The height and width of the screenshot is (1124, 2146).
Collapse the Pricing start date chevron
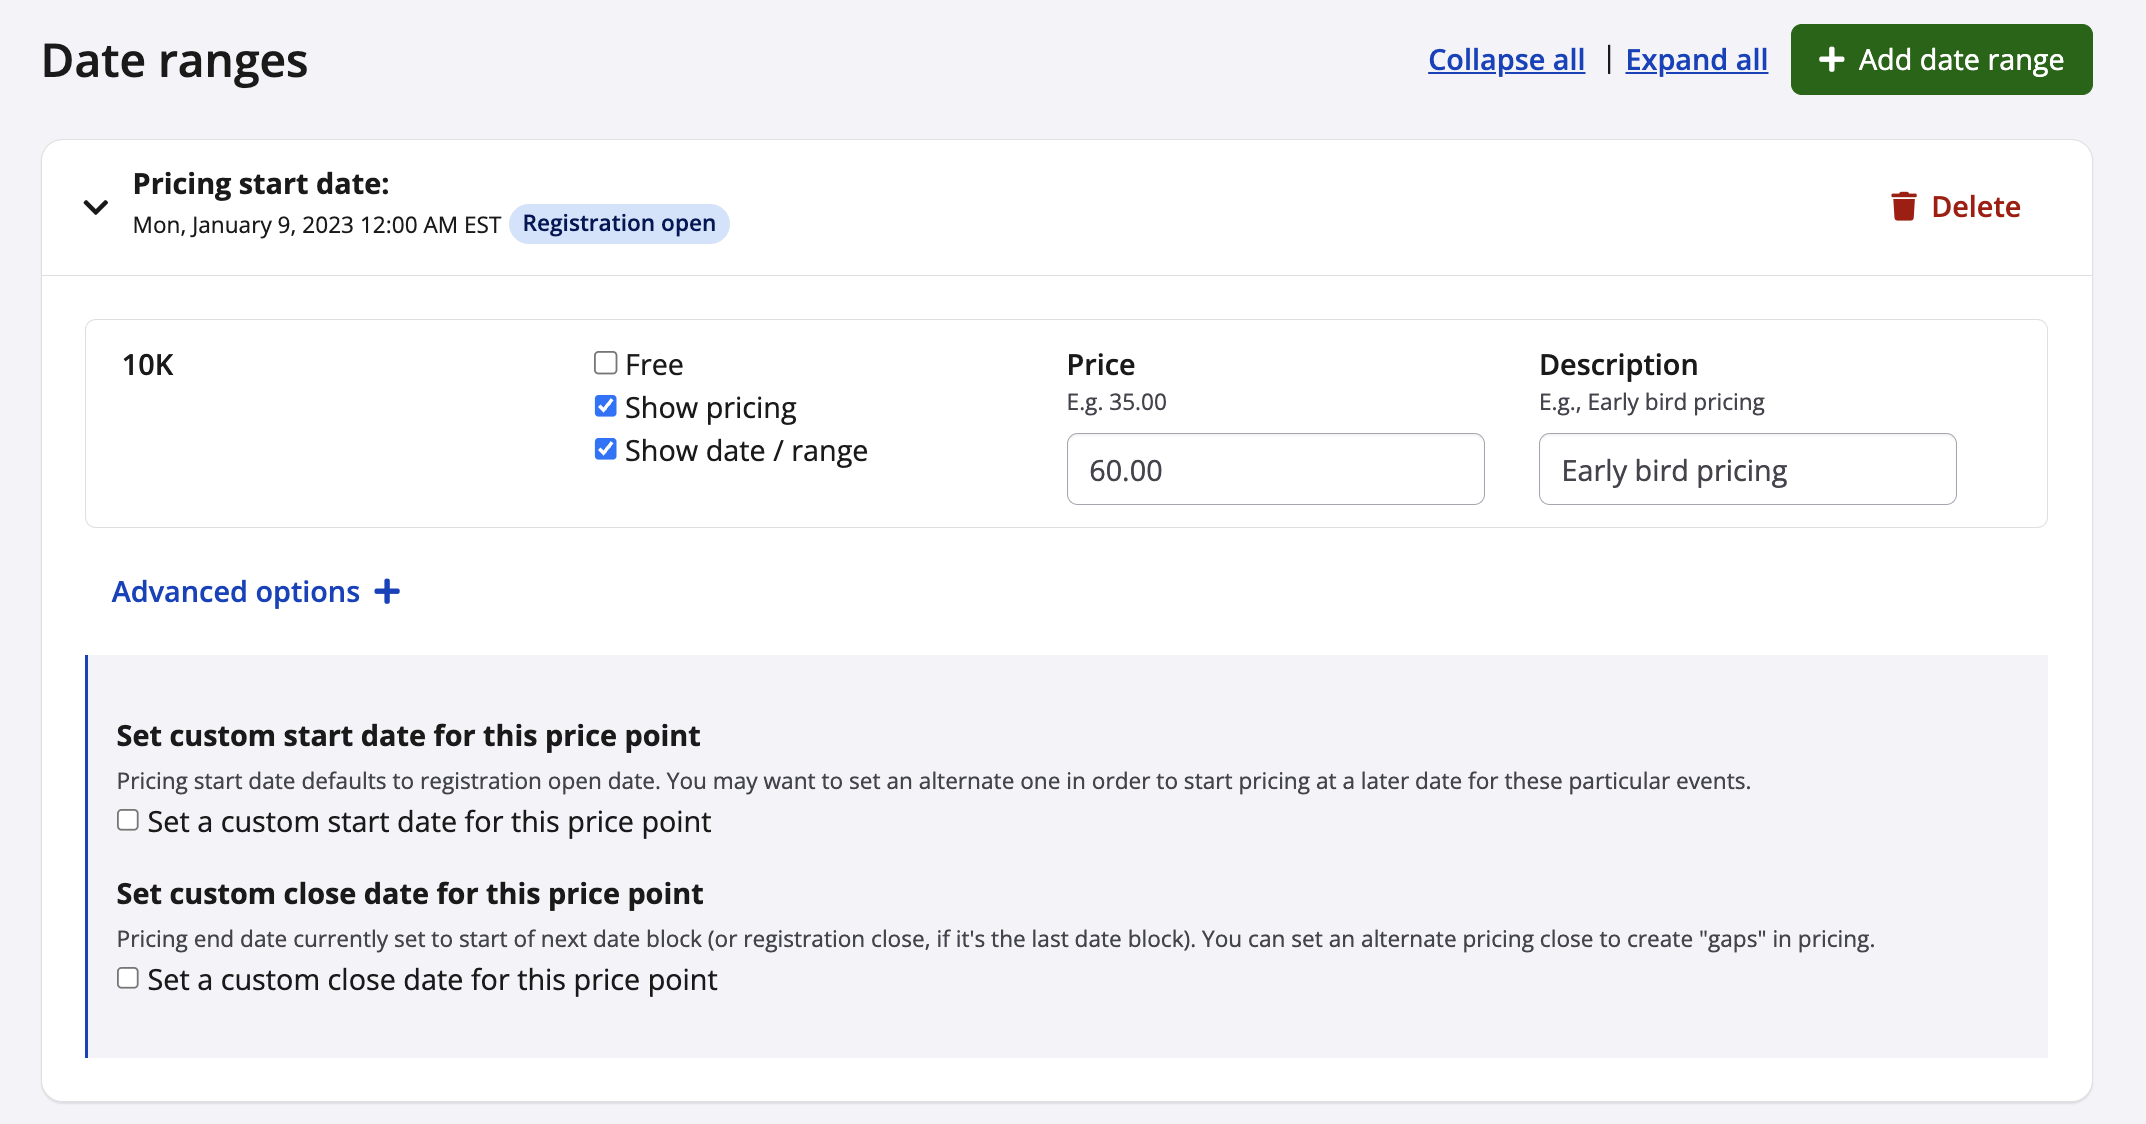pos(96,207)
